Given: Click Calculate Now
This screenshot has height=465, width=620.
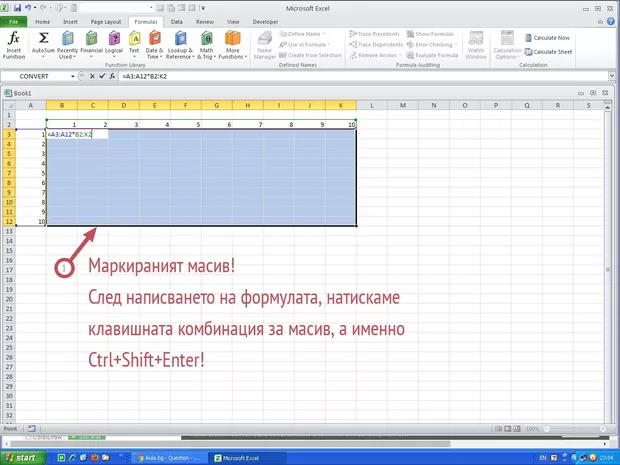Looking at the screenshot, I should click(x=547, y=38).
